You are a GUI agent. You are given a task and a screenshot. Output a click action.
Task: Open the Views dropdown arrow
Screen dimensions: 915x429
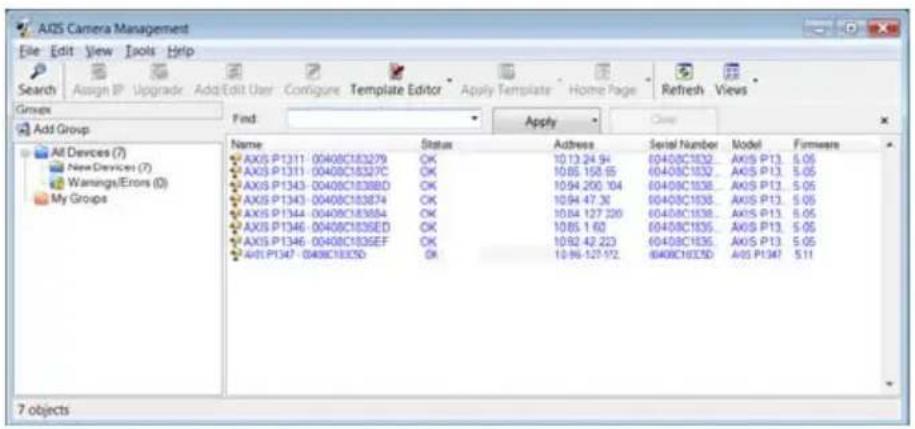(x=755, y=79)
